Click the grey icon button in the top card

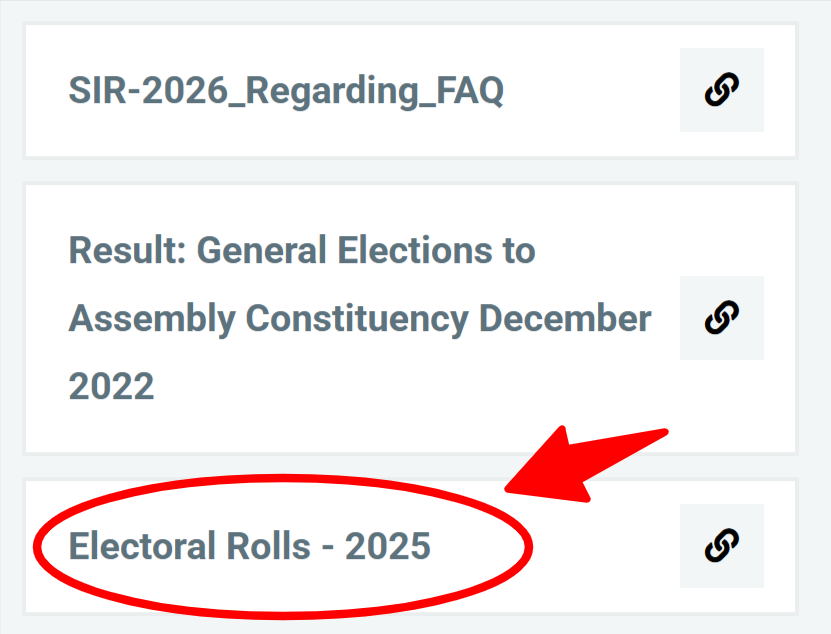point(721,90)
